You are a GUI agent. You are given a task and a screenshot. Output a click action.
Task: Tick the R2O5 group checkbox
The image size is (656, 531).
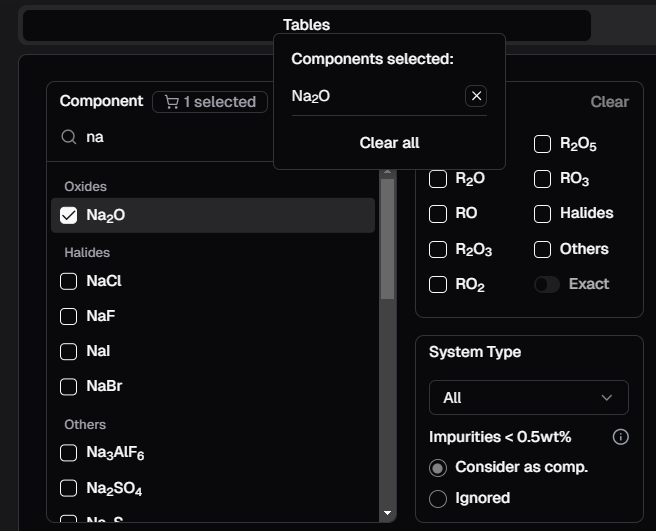point(542,144)
